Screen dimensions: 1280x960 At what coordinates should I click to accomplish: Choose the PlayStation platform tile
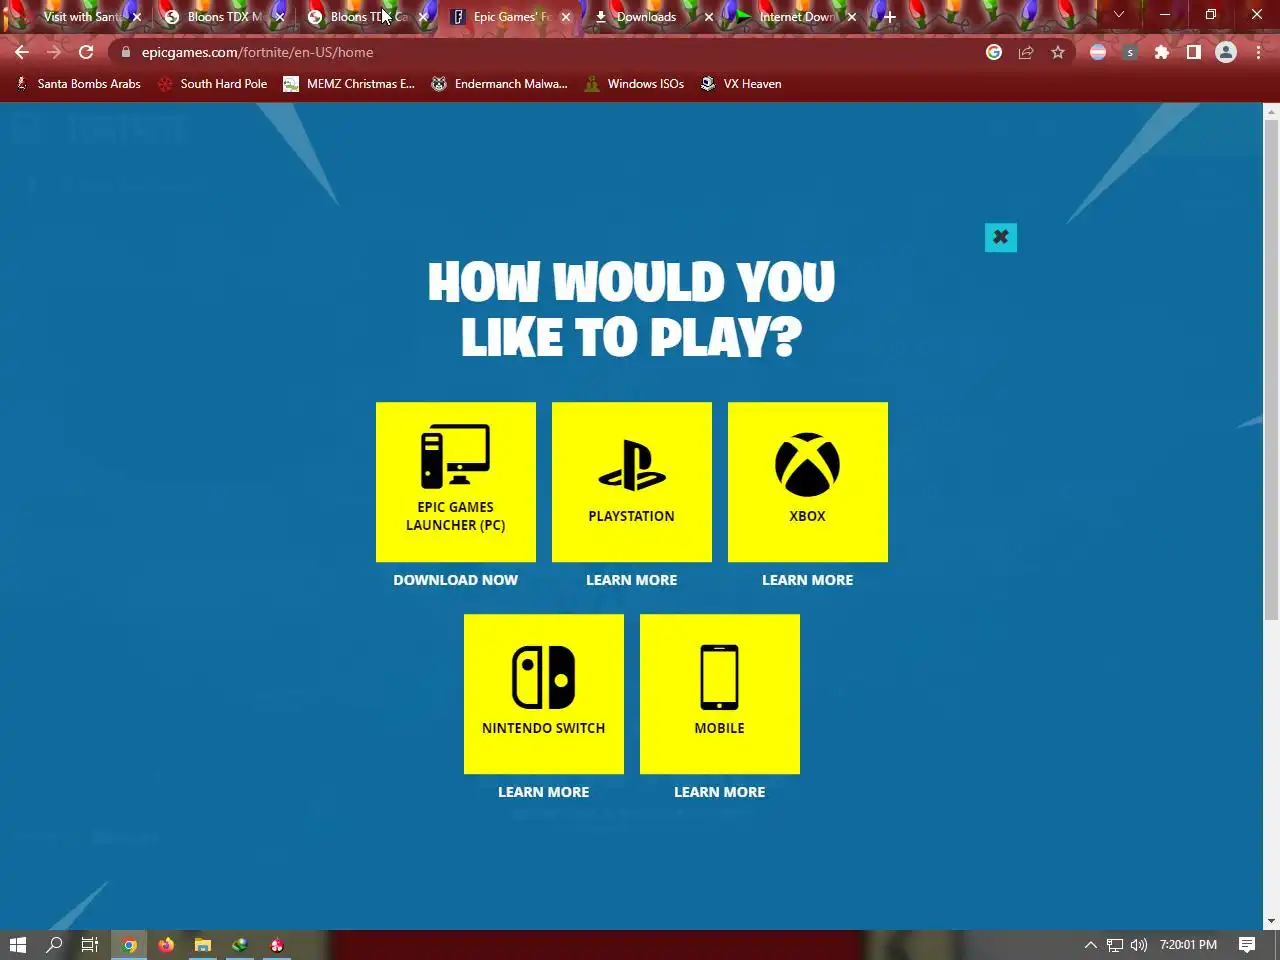click(632, 482)
